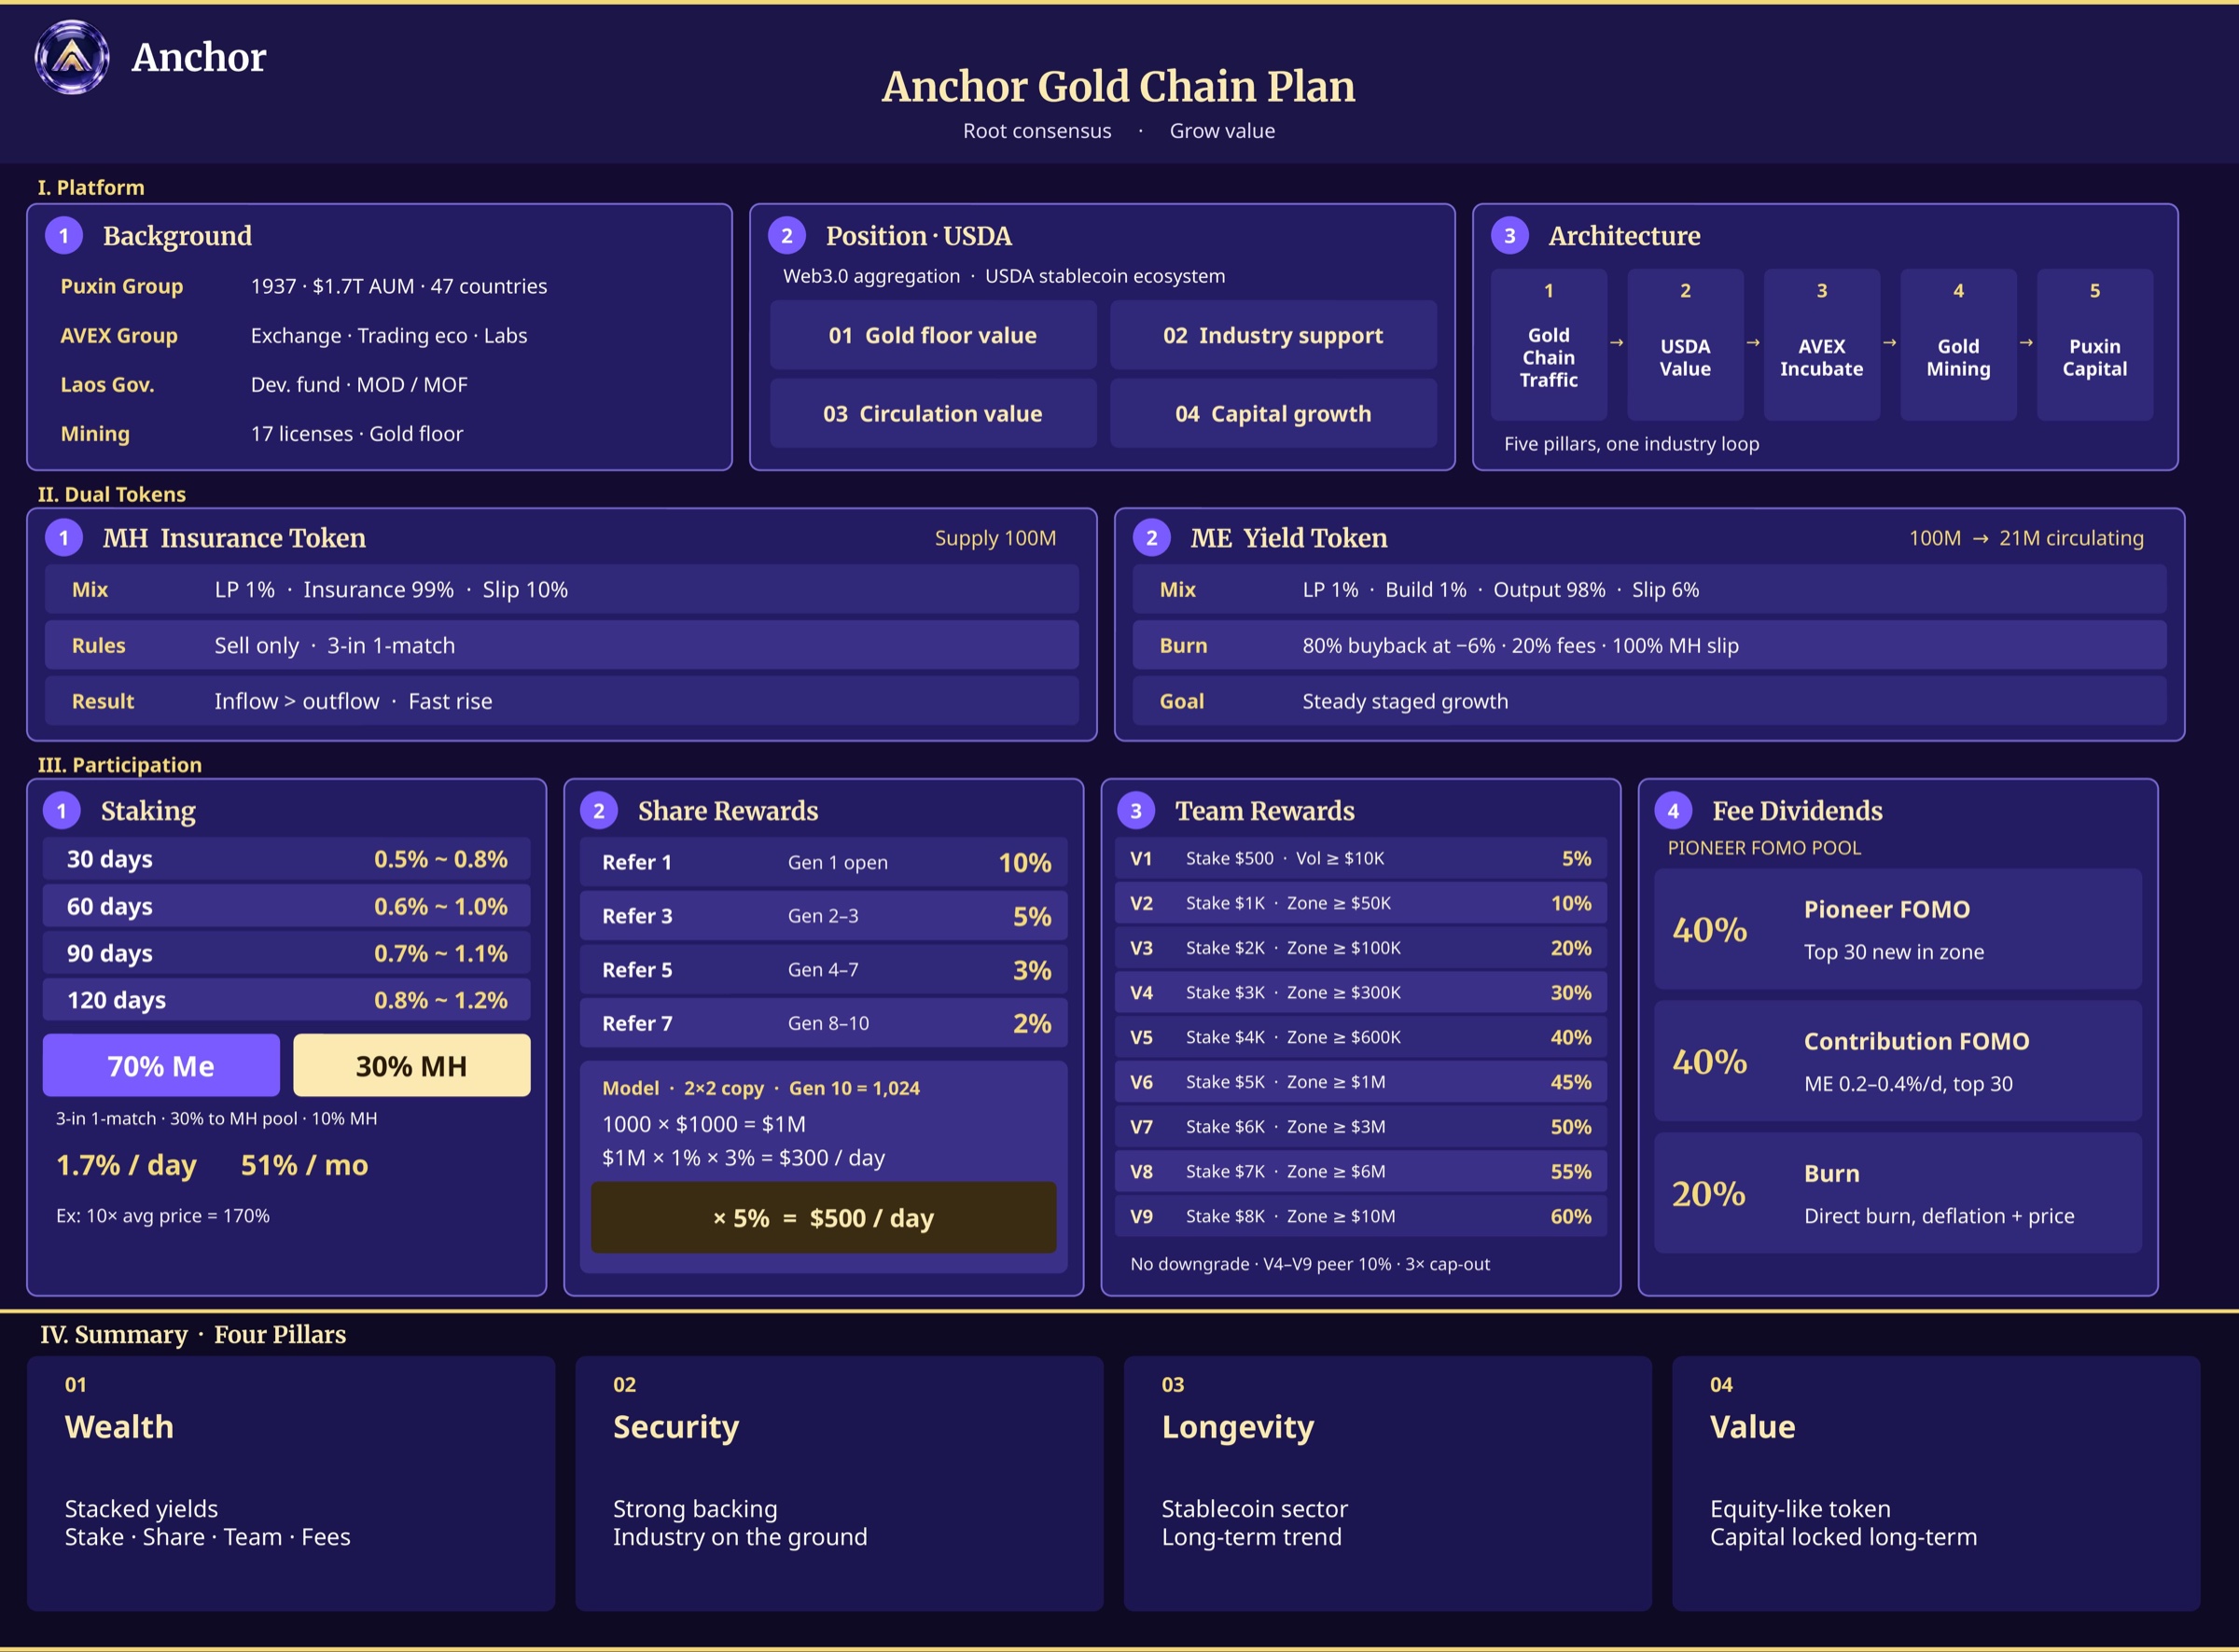Click the Laos Gov. label

107,385
